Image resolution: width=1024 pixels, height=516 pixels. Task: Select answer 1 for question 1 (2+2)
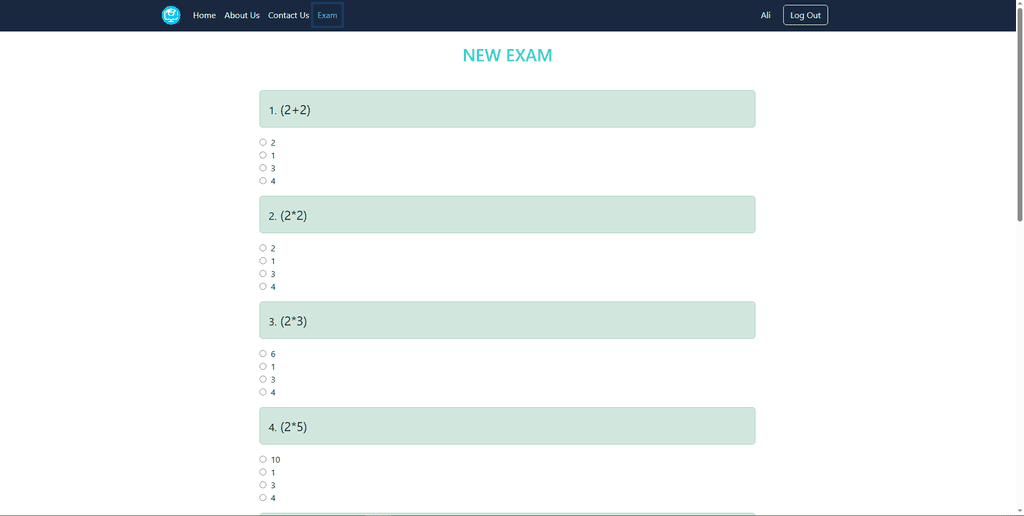263,155
